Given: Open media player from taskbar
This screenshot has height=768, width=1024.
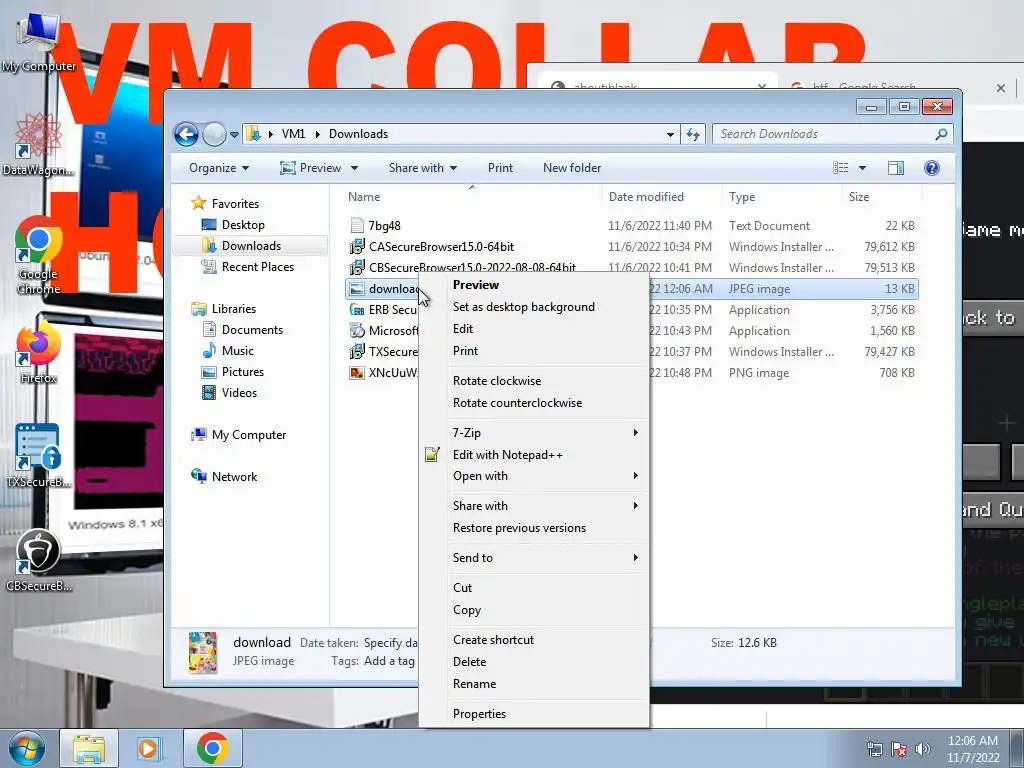Looking at the screenshot, I should tap(150, 748).
